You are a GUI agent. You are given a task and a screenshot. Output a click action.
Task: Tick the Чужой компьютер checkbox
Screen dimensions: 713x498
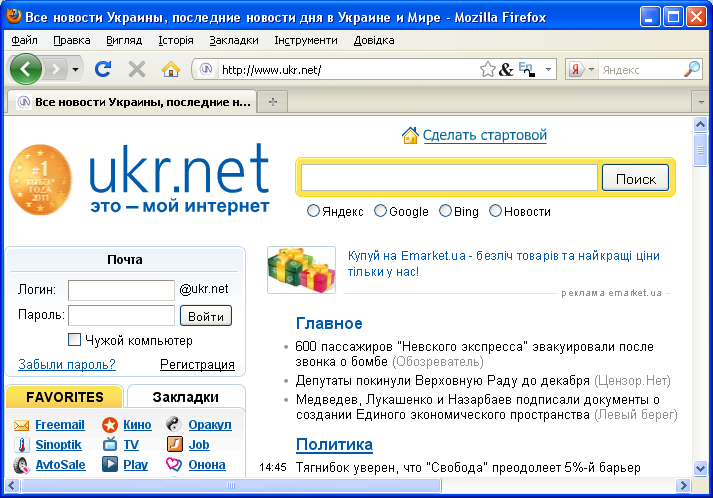coord(74,340)
